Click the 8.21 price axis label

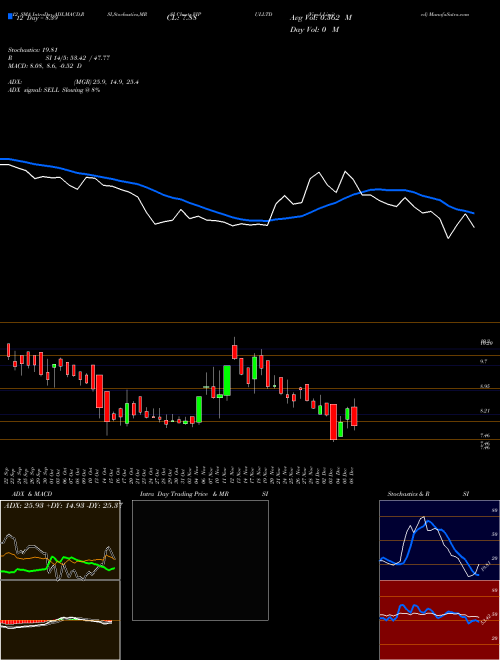click(485, 410)
